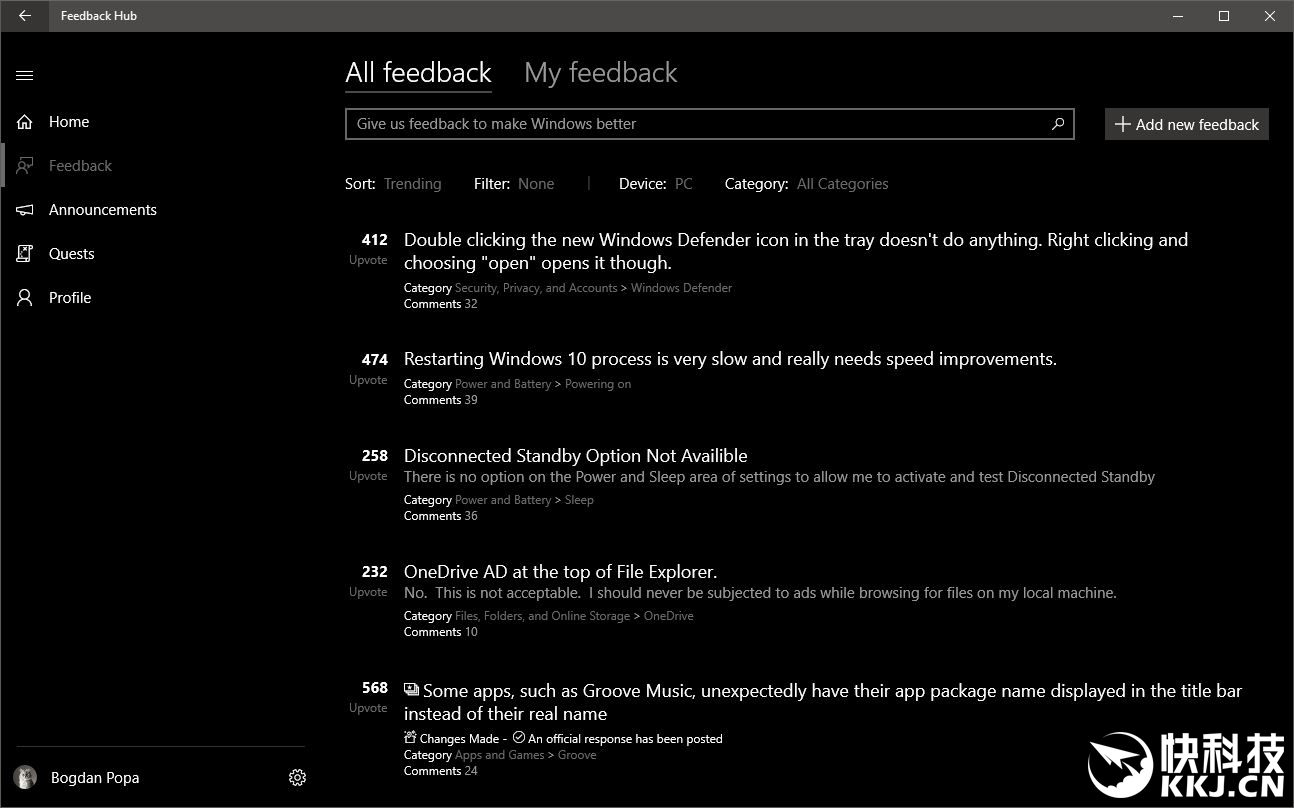Click the back arrow in title bar
Viewport: 1294px width, 808px height.
point(25,16)
